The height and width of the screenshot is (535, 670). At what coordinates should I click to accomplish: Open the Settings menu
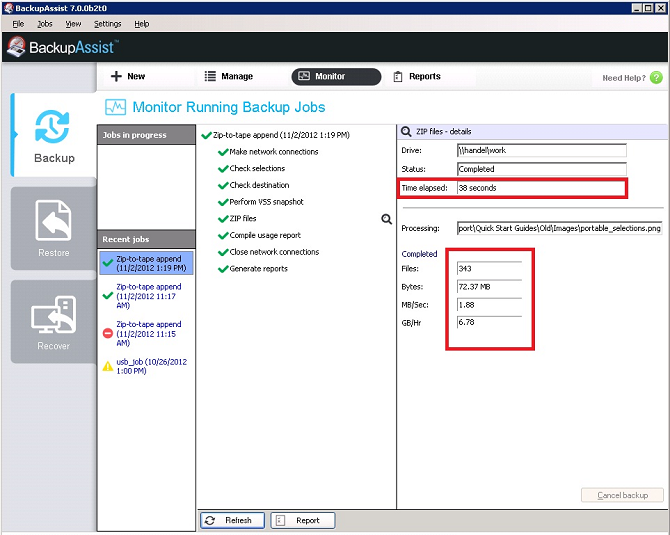click(x=107, y=24)
